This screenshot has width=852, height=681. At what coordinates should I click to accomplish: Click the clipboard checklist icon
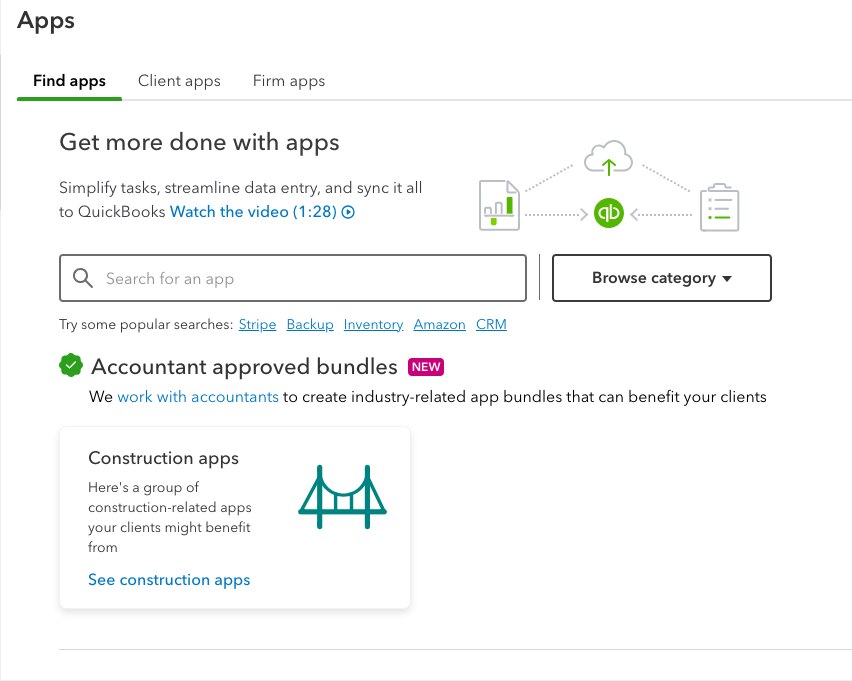[x=719, y=207]
